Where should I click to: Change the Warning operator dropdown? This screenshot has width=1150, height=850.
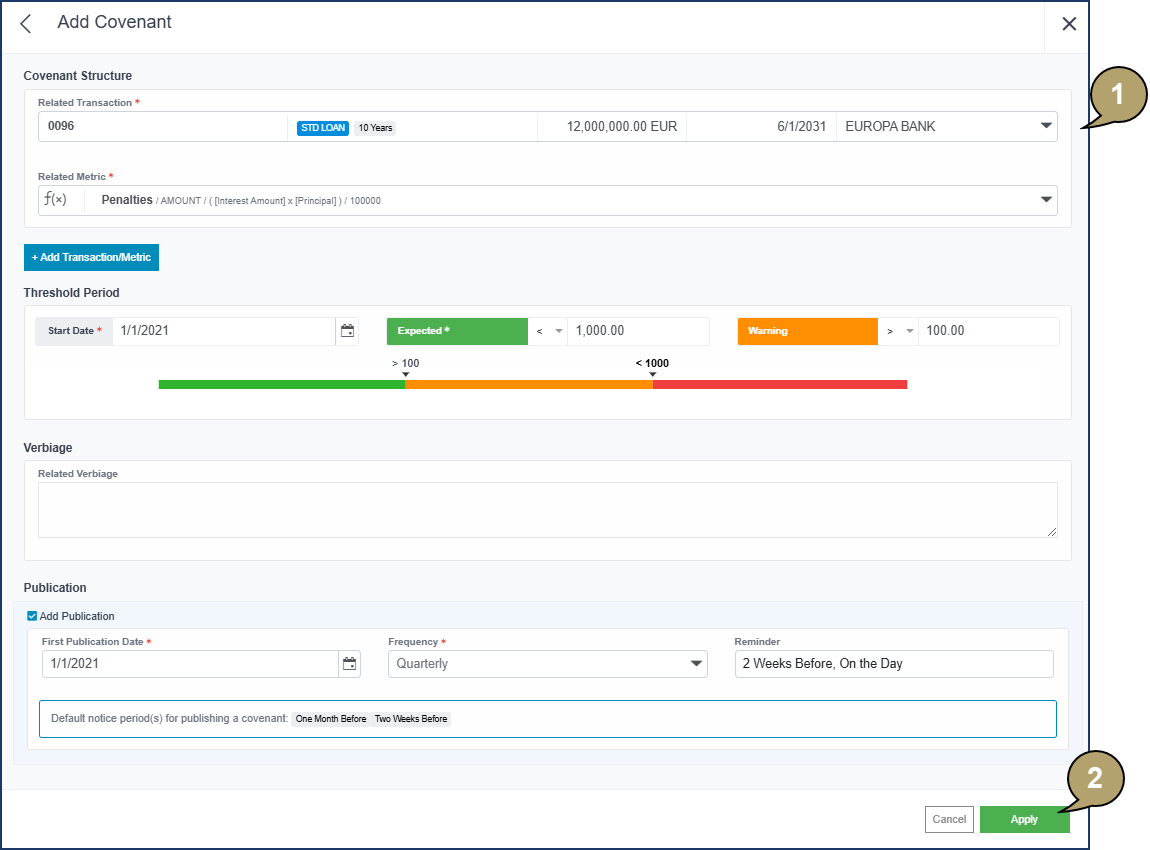(x=898, y=331)
